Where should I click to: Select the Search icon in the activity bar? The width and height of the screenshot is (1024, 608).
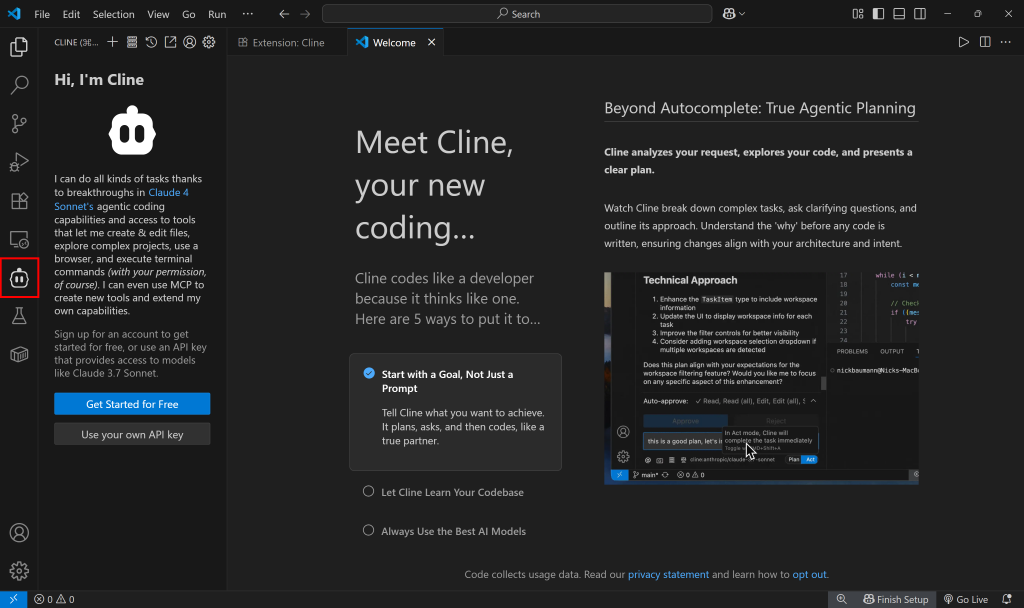click(20, 84)
